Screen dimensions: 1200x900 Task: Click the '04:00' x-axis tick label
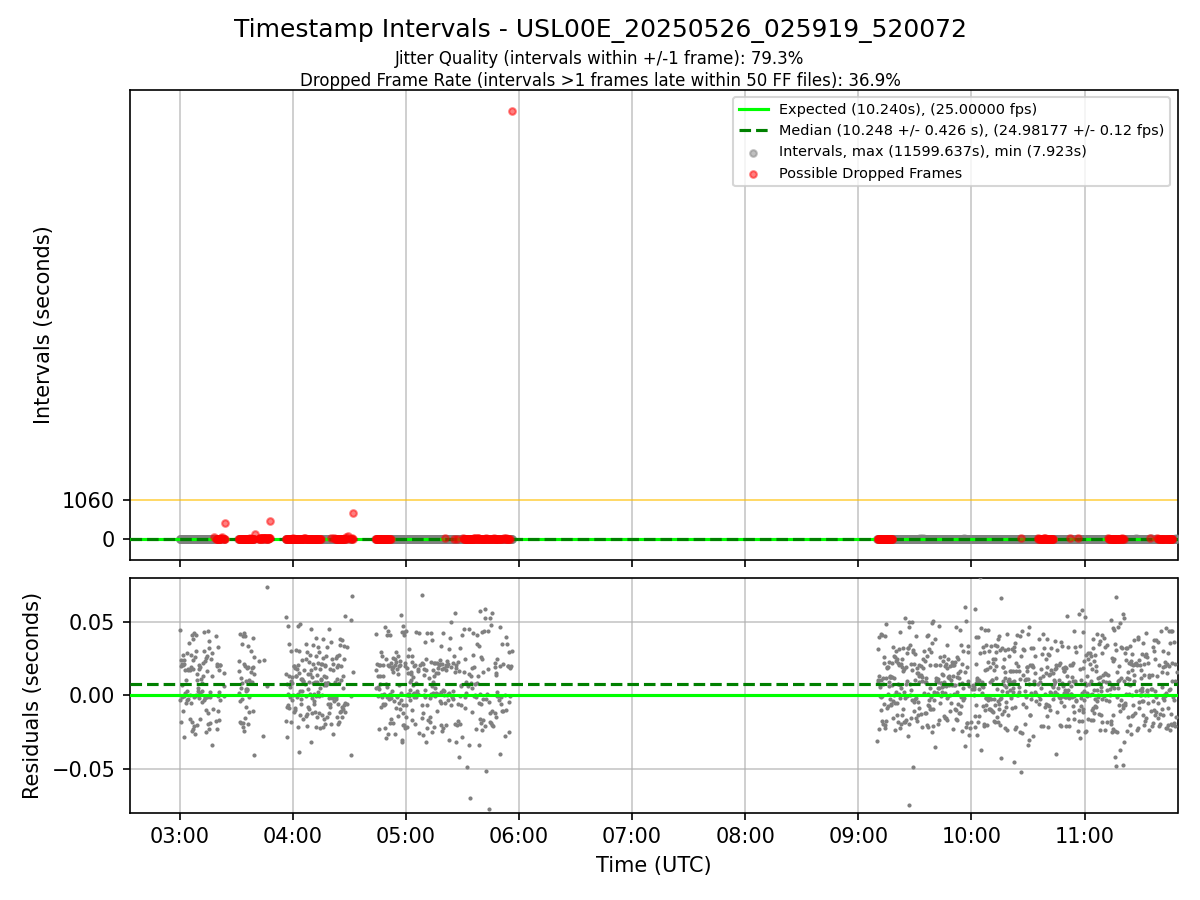[293, 835]
